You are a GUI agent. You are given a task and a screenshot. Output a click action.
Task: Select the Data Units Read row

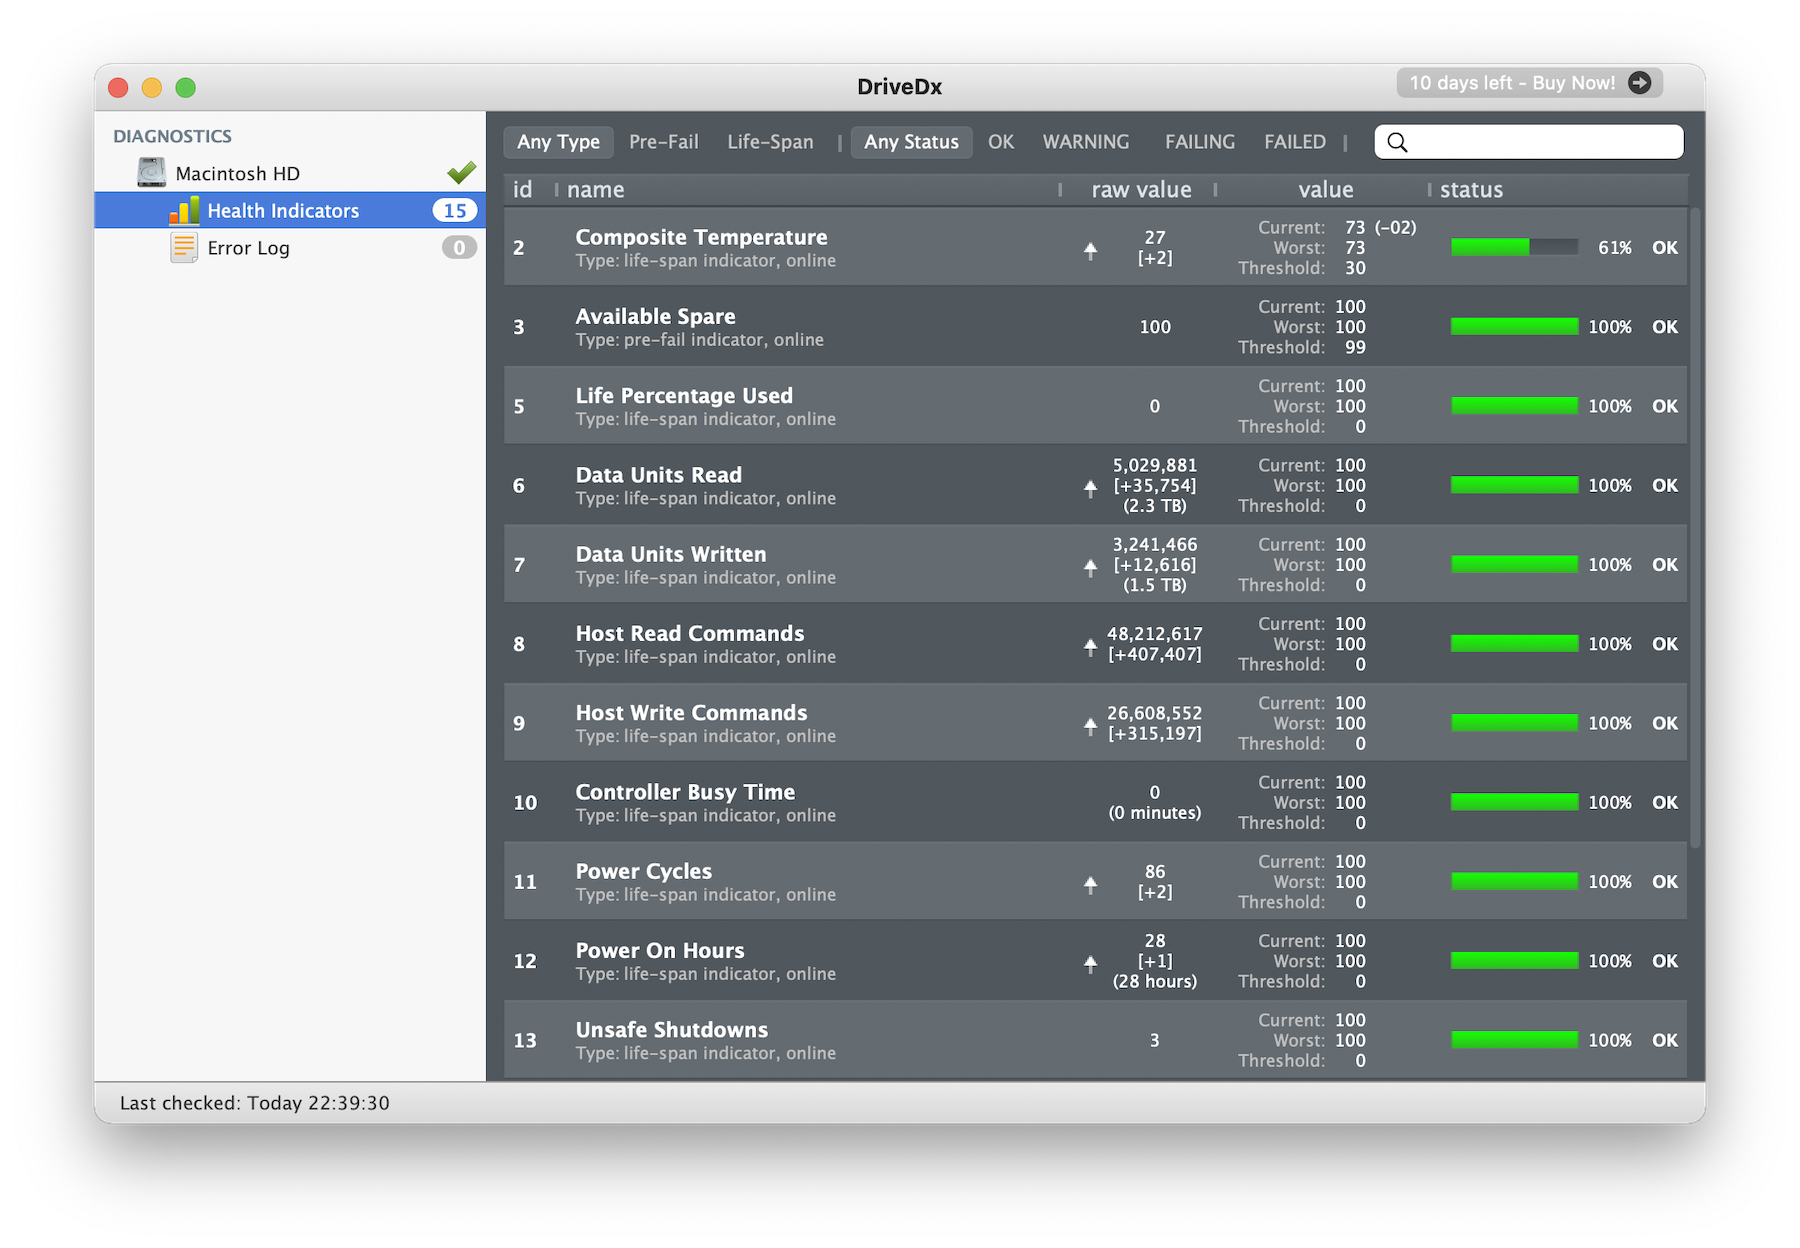click(x=1095, y=485)
